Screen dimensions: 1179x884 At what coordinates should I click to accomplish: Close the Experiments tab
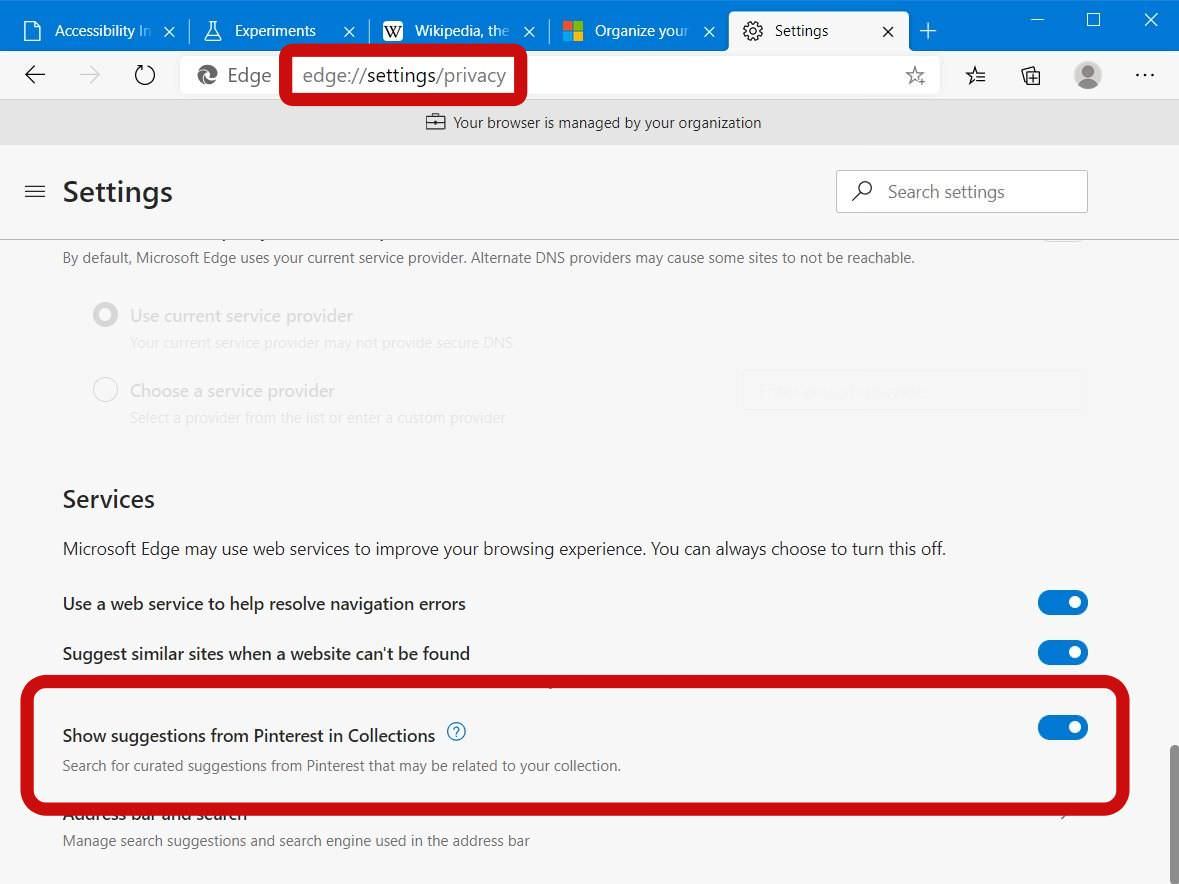[349, 32]
